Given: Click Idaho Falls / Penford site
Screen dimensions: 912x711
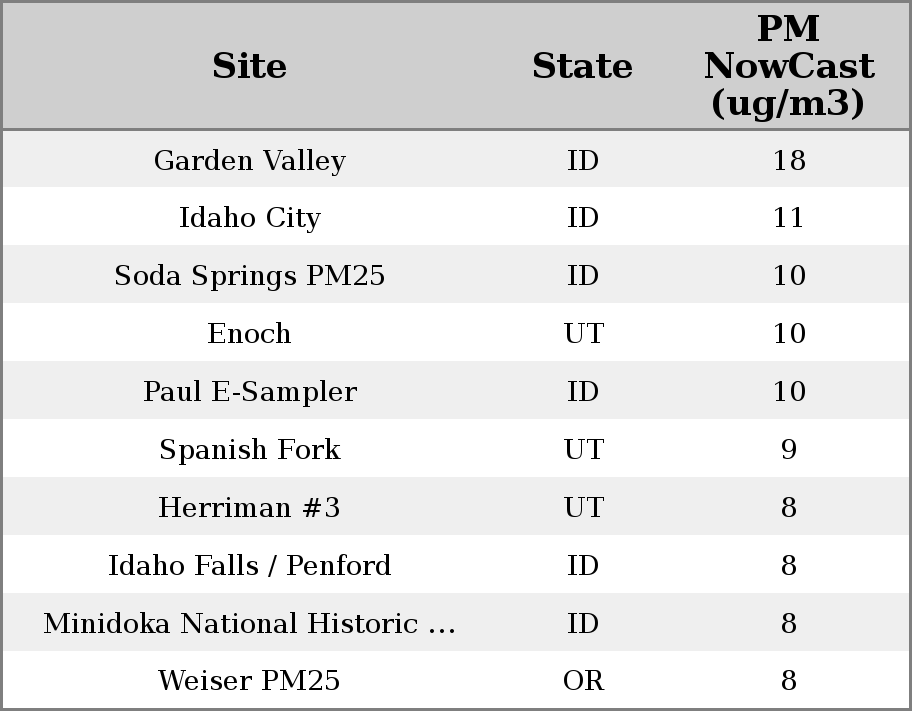Looking at the screenshot, I should coord(249,566).
